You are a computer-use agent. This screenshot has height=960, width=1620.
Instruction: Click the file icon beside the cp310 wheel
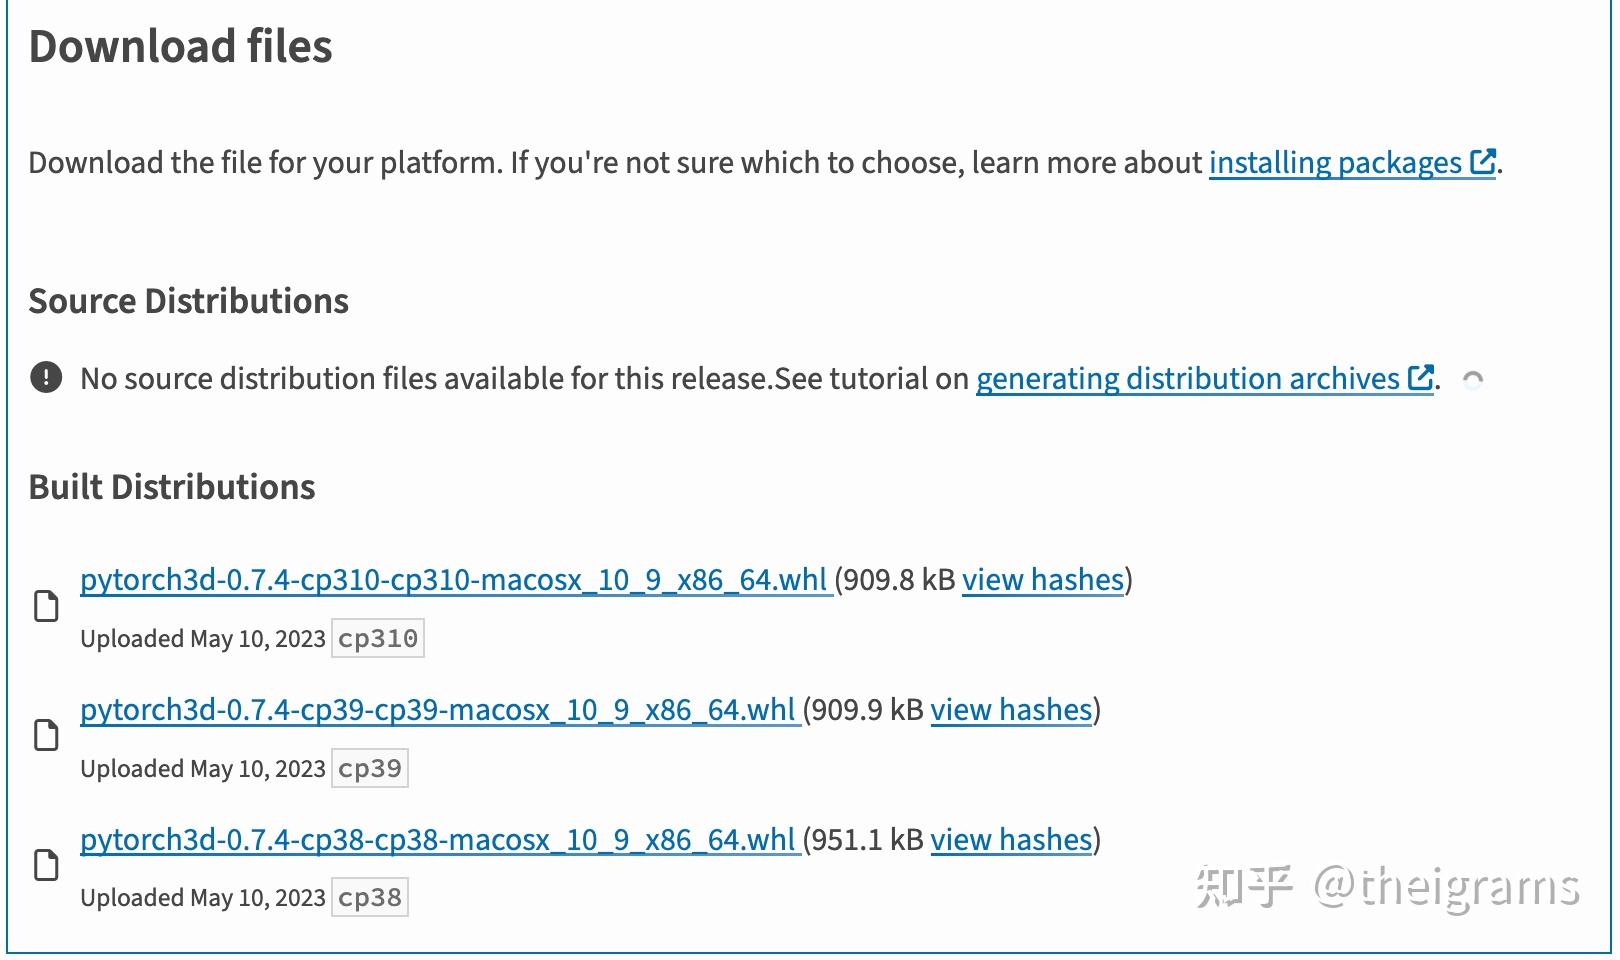[x=46, y=606]
